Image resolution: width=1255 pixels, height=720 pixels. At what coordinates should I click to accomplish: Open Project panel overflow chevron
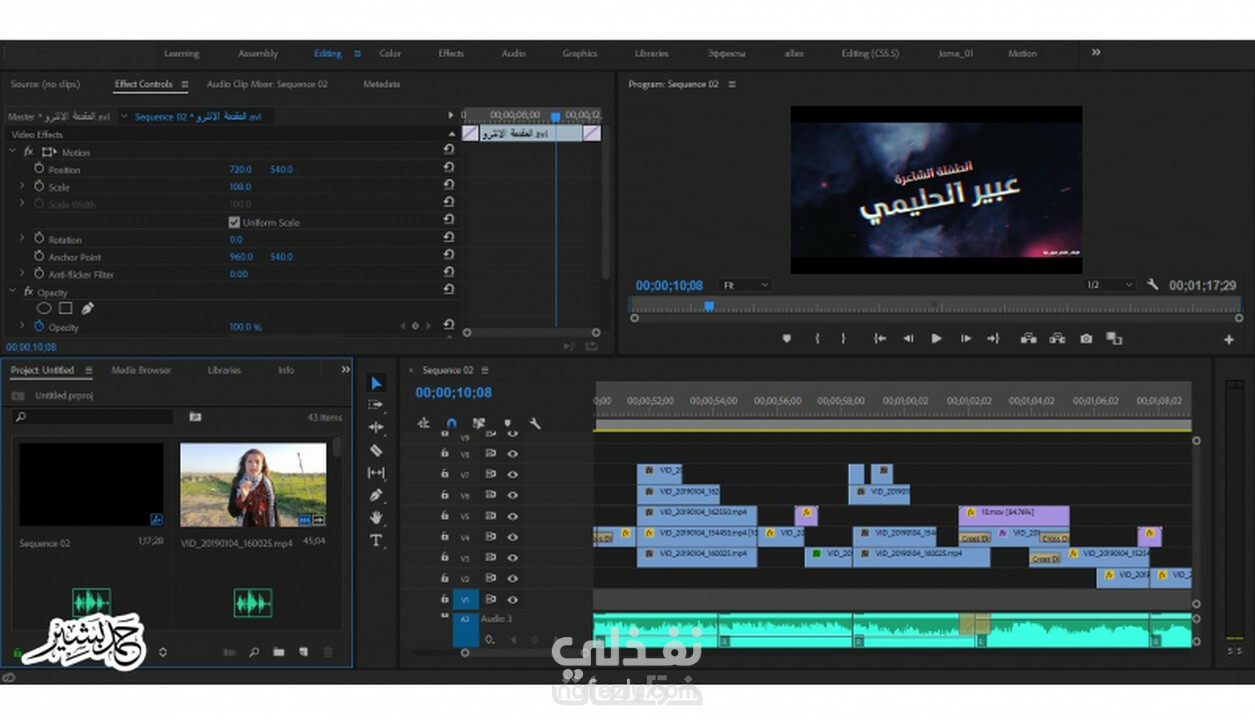point(346,369)
